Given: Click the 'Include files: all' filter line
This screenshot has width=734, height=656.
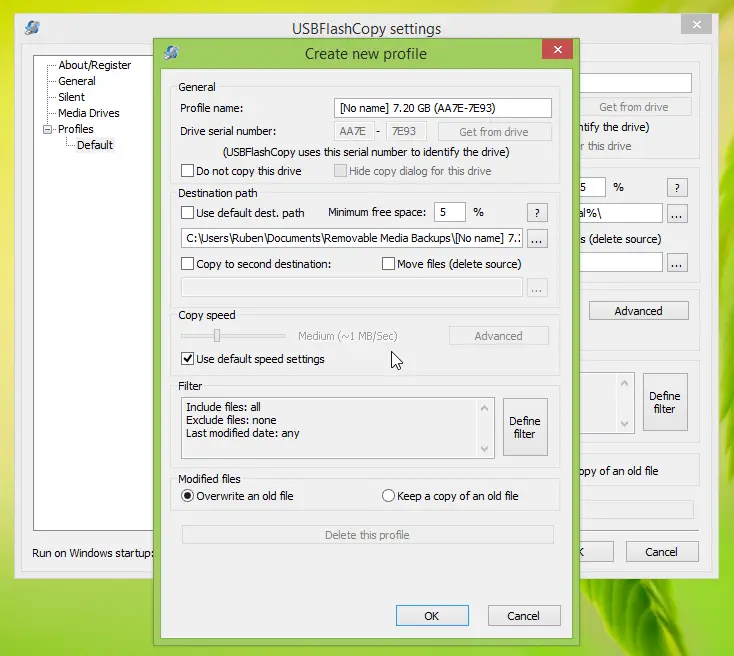Looking at the screenshot, I should pyautogui.click(x=223, y=407).
